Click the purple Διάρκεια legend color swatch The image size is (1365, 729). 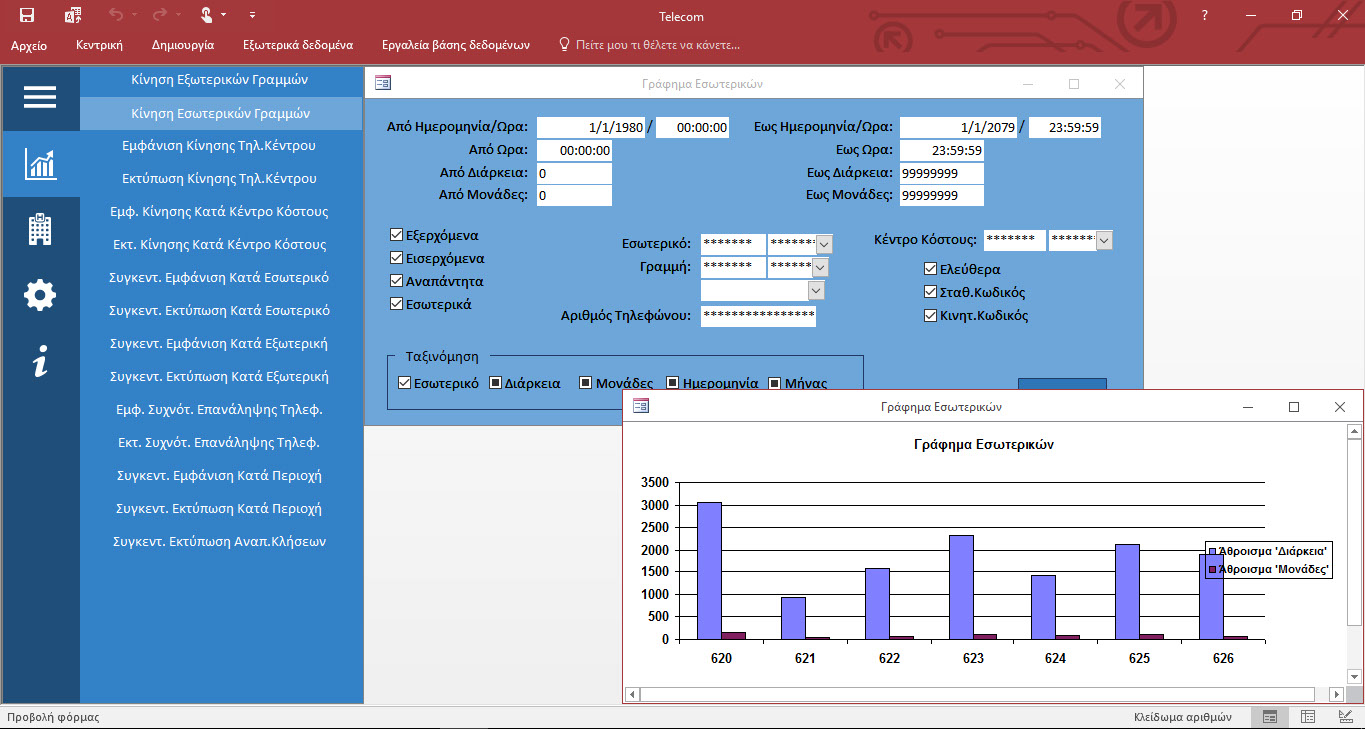tap(1212, 551)
